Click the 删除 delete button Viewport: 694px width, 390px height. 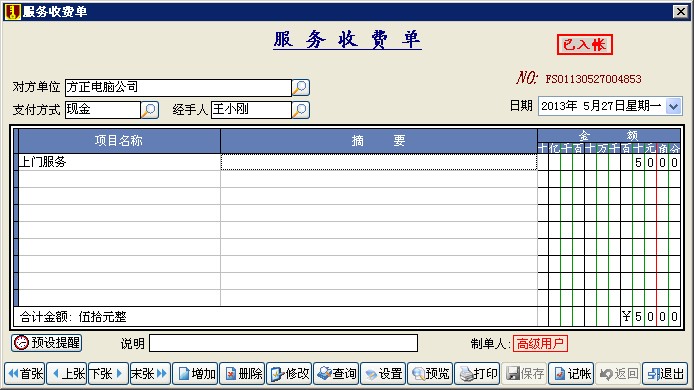242,374
